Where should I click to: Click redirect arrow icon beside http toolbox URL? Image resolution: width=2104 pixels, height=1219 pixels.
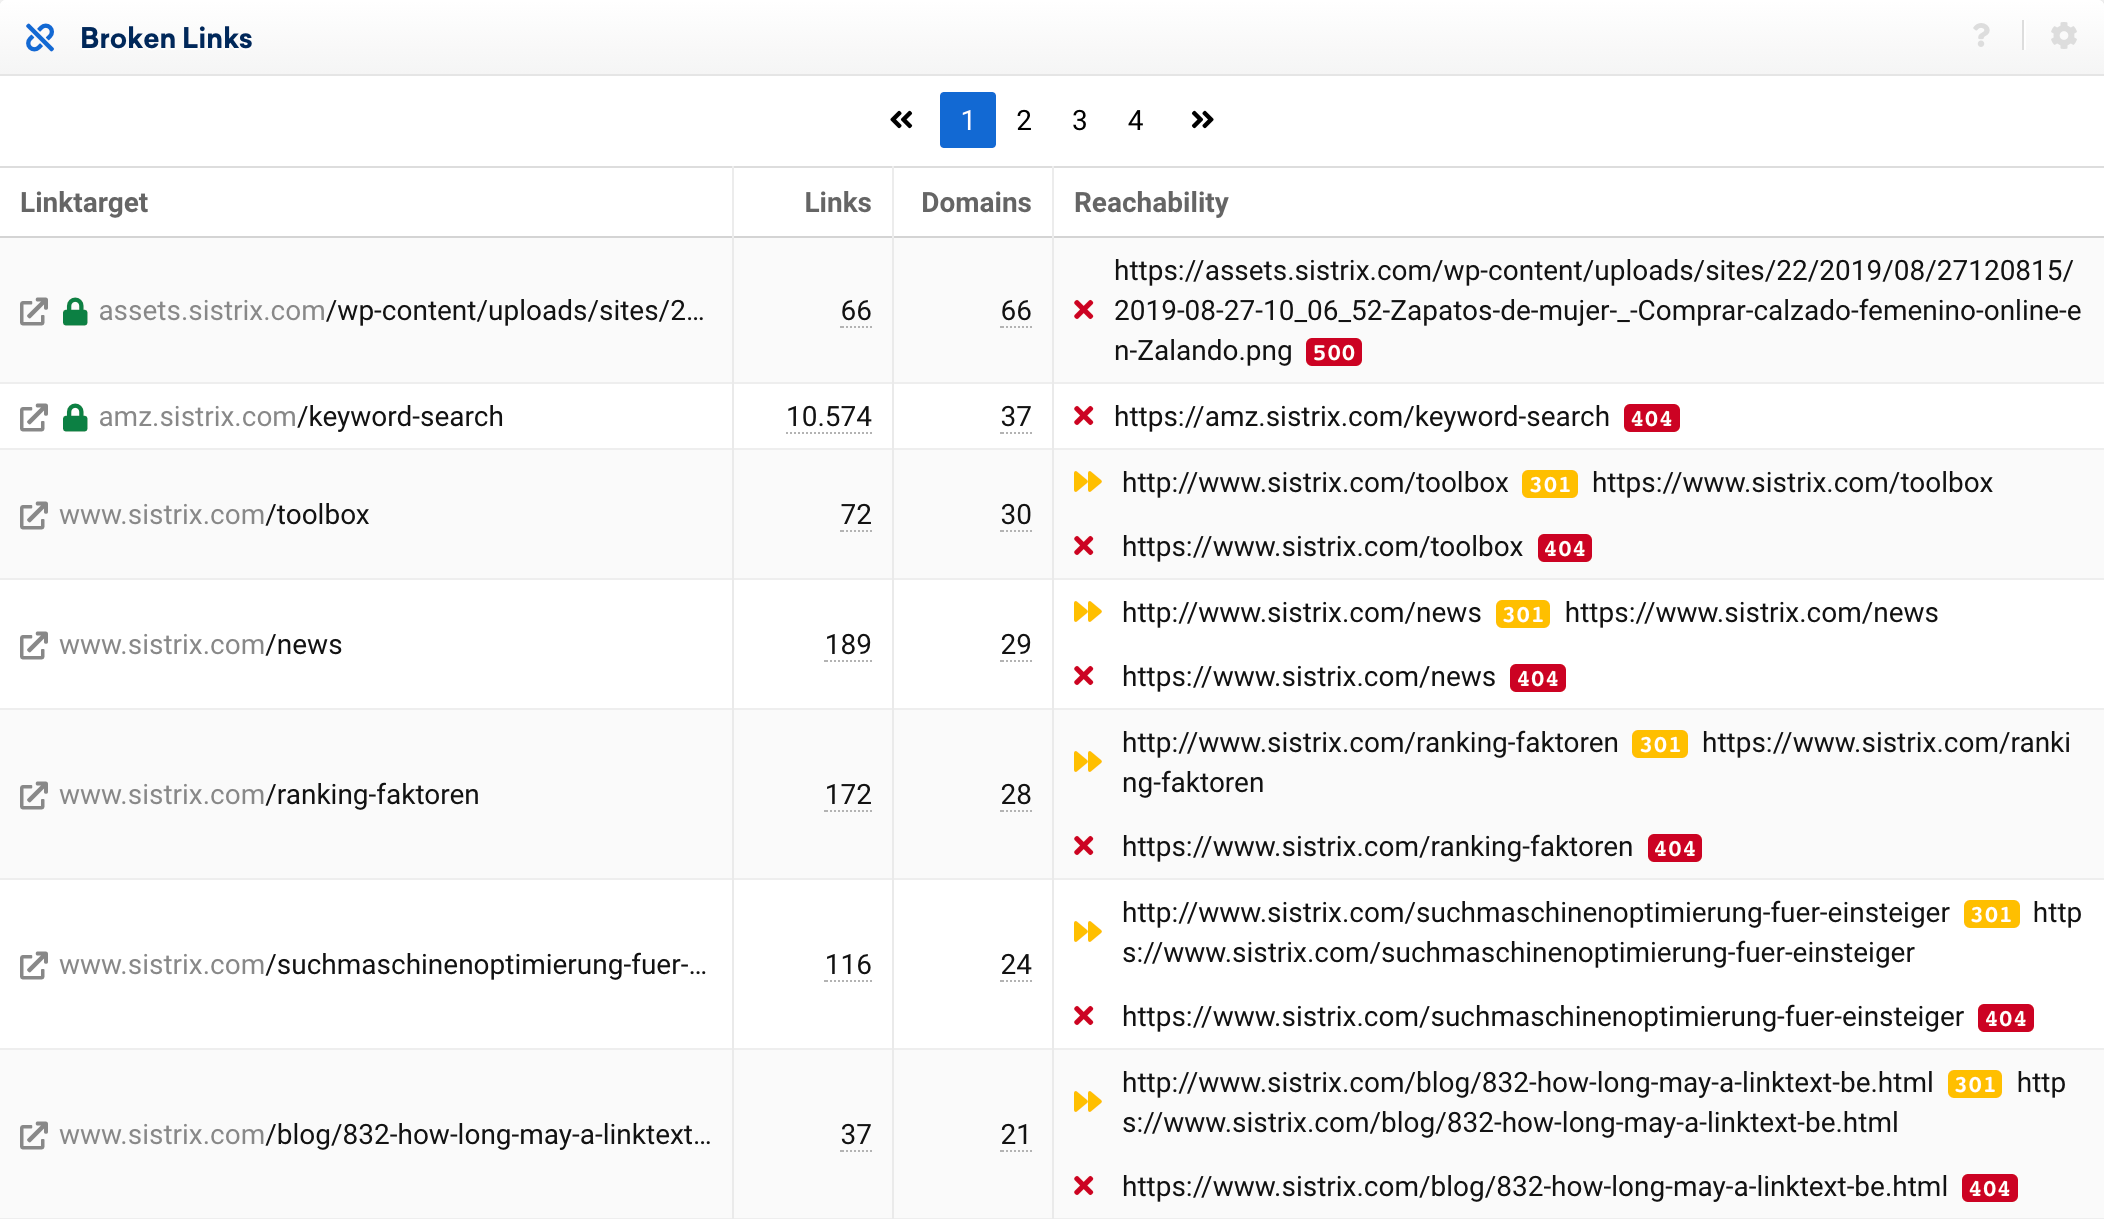click(1088, 482)
